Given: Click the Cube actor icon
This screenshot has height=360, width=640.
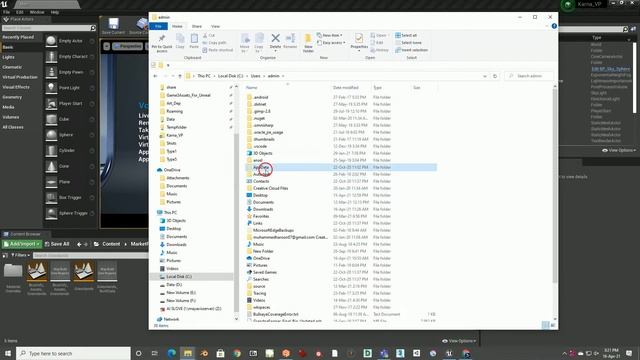Looking at the screenshot, I should [51, 119].
